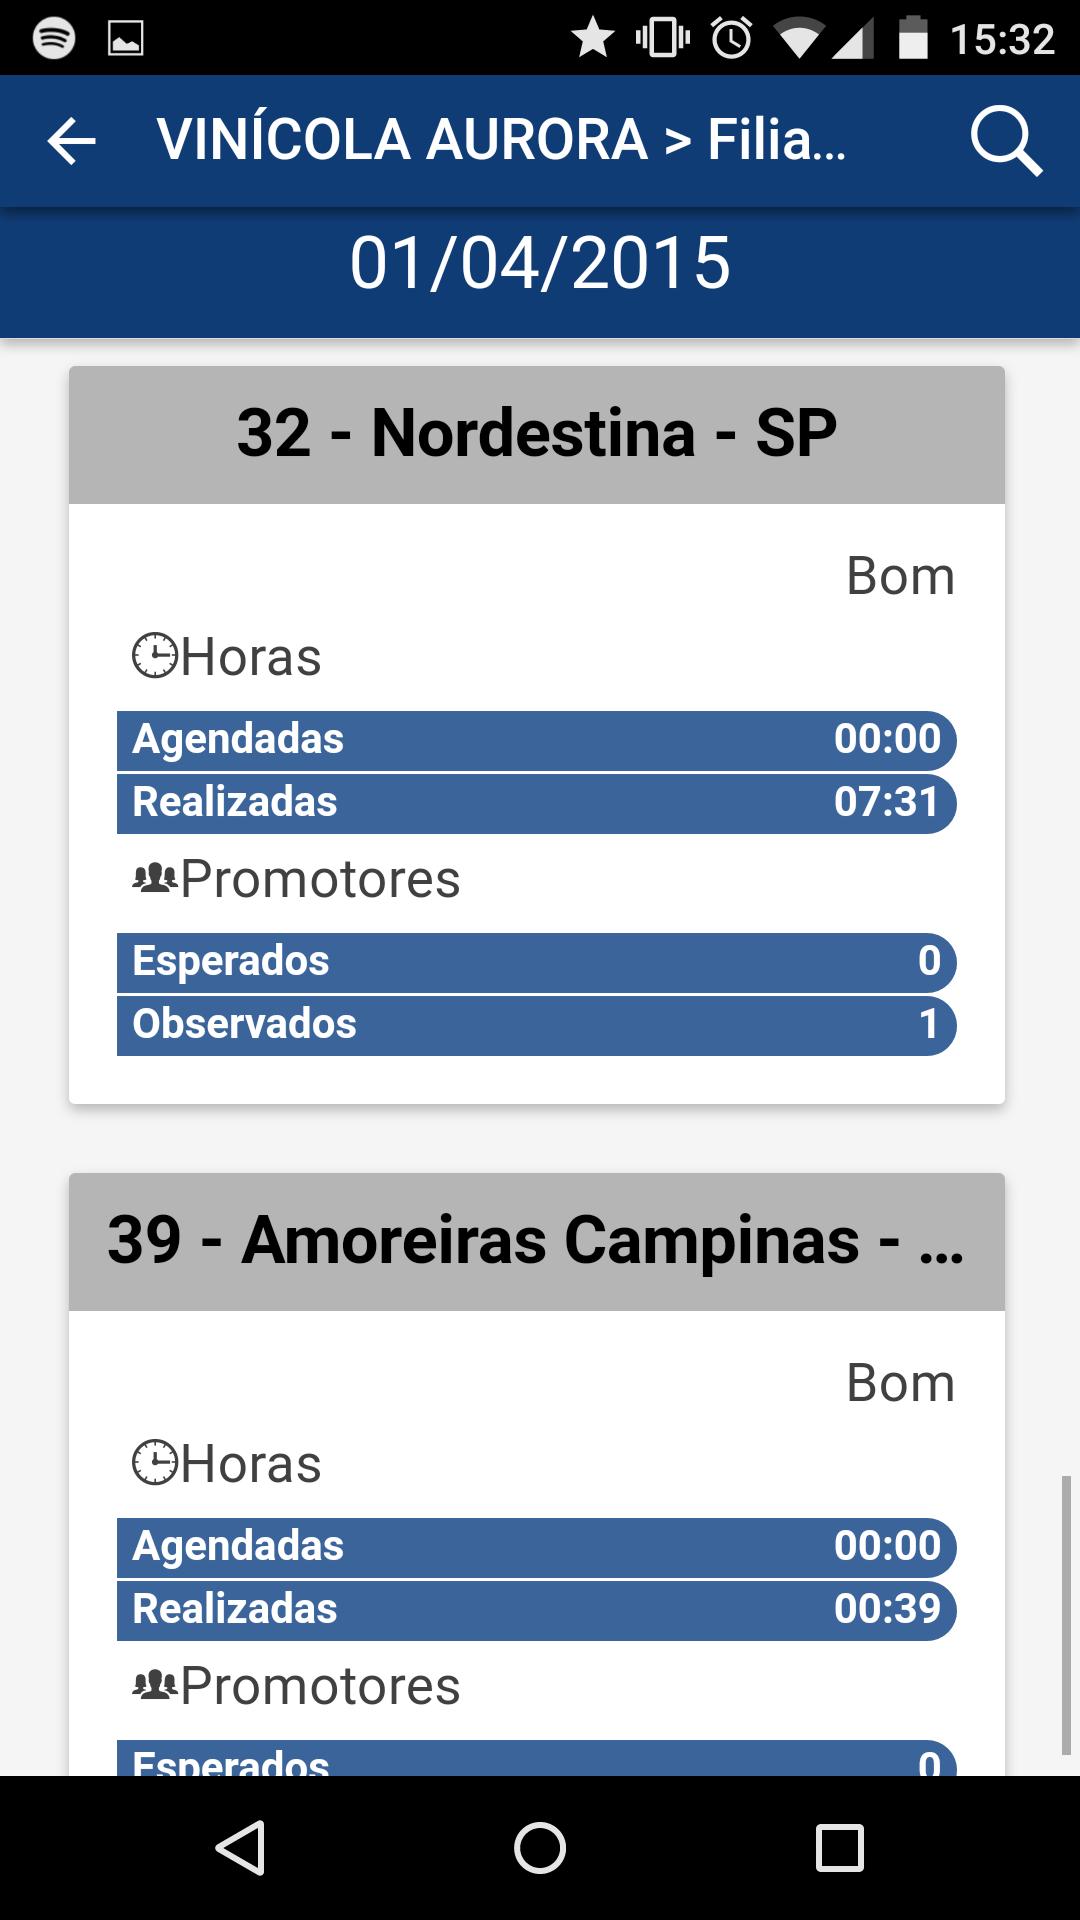Tap the Spotify status bar icon
The width and height of the screenshot is (1080, 1920).
tap(54, 39)
